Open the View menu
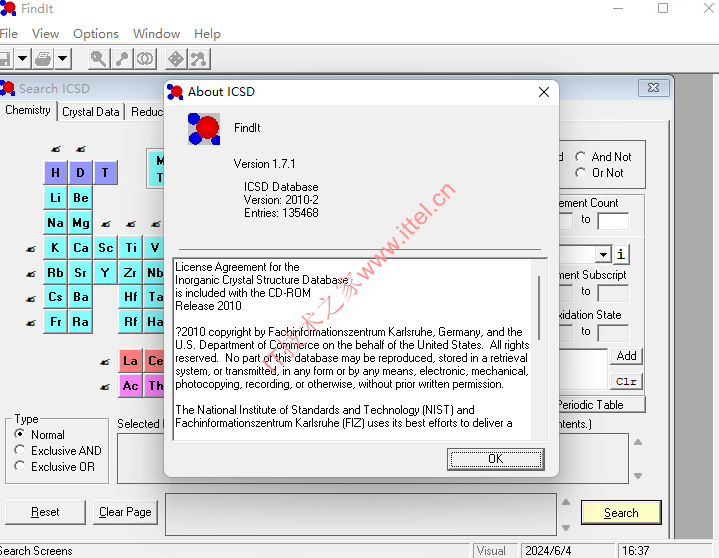The width and height of the screenshot is (719, 558). coord(45,33)
